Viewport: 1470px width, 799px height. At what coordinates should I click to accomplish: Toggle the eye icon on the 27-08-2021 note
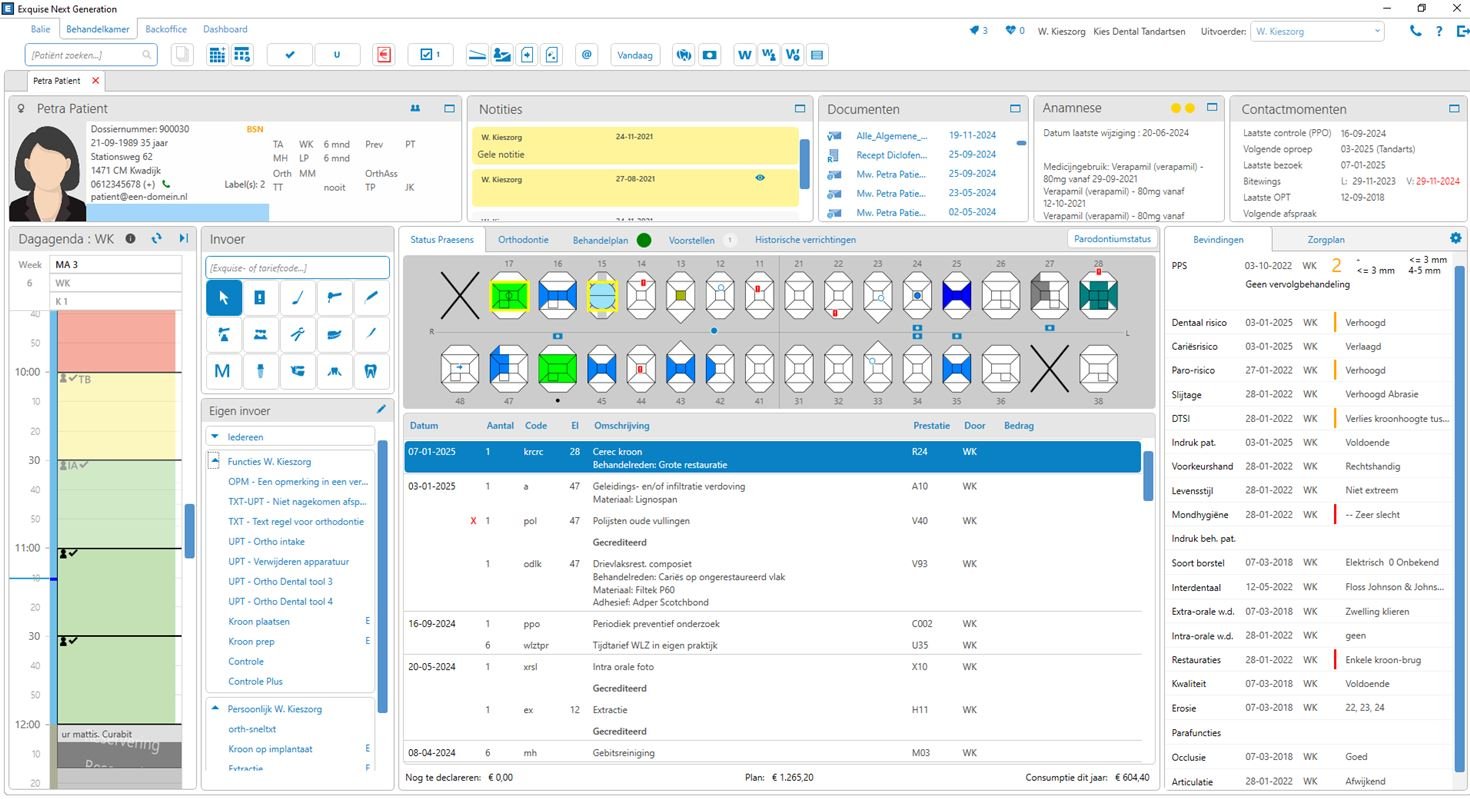(760, 178)
